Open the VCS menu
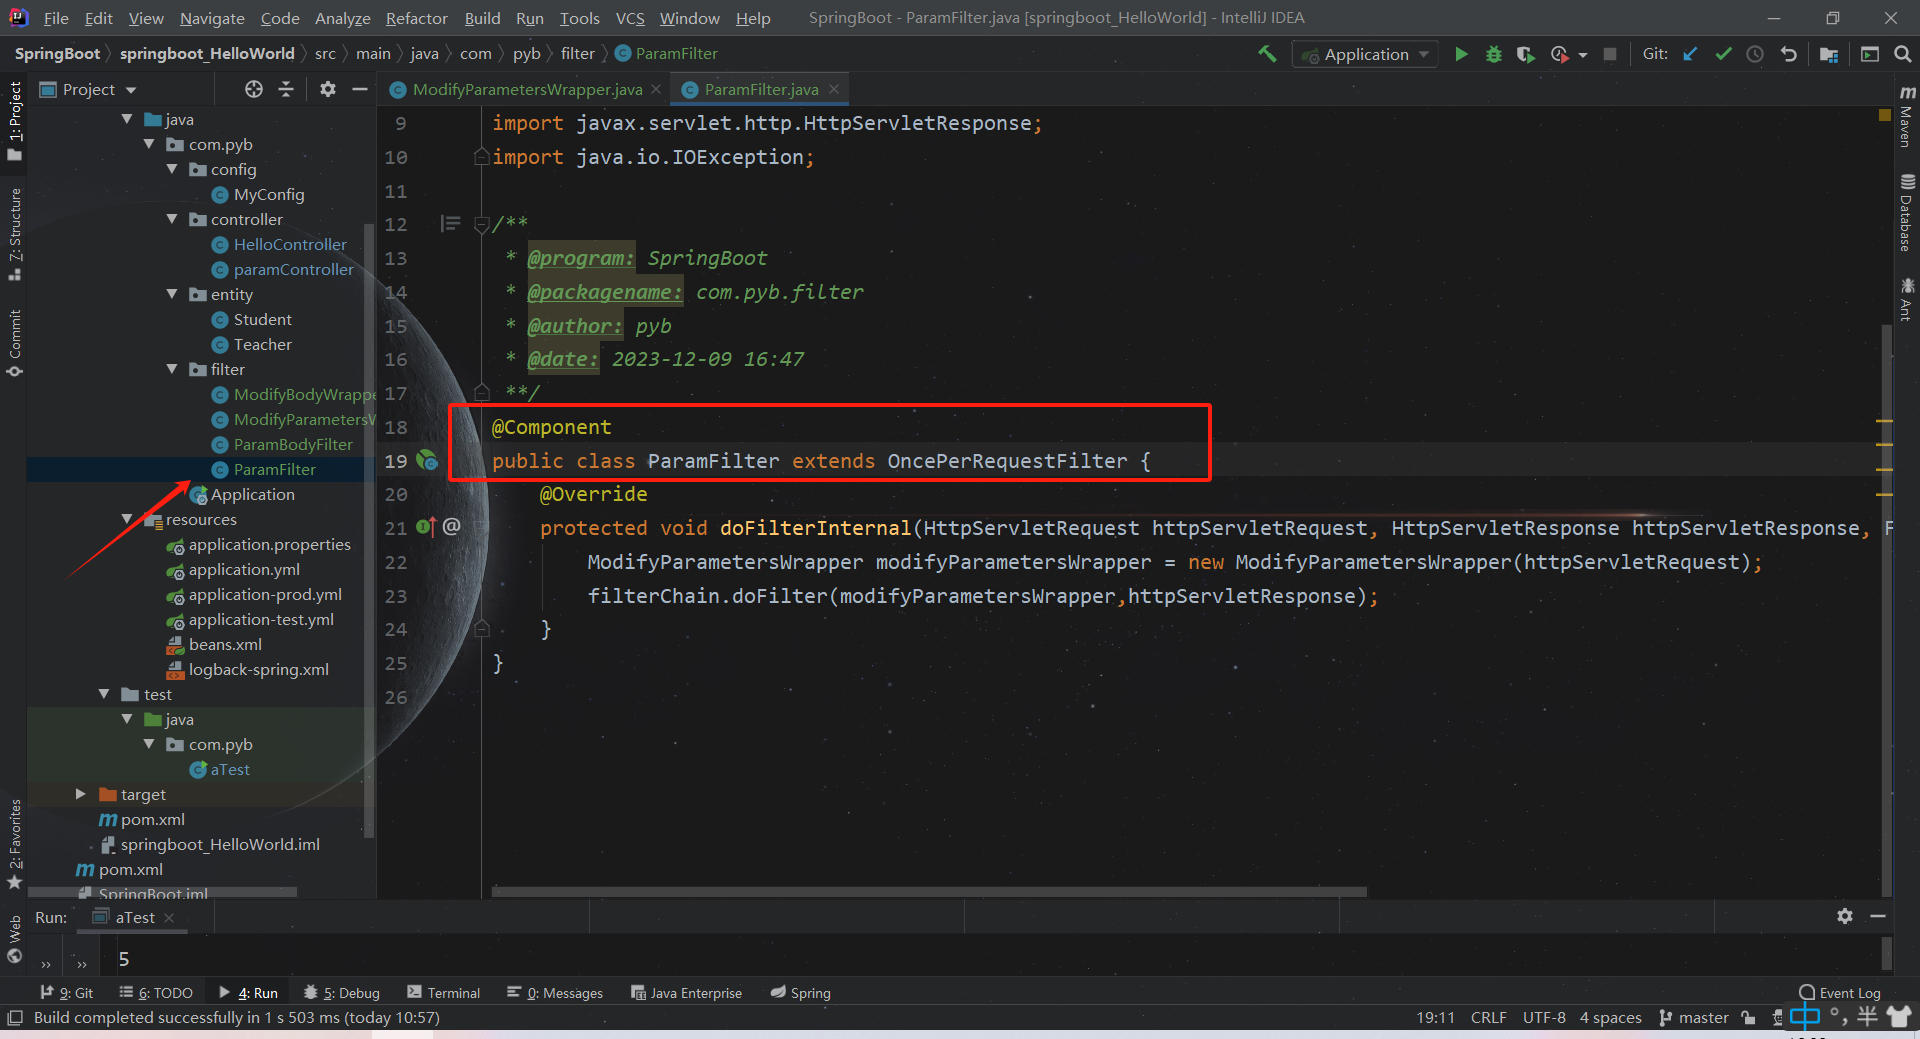Image resolution: width=1920 pixels, height=1039 pixels. click(x=630, y=18)
